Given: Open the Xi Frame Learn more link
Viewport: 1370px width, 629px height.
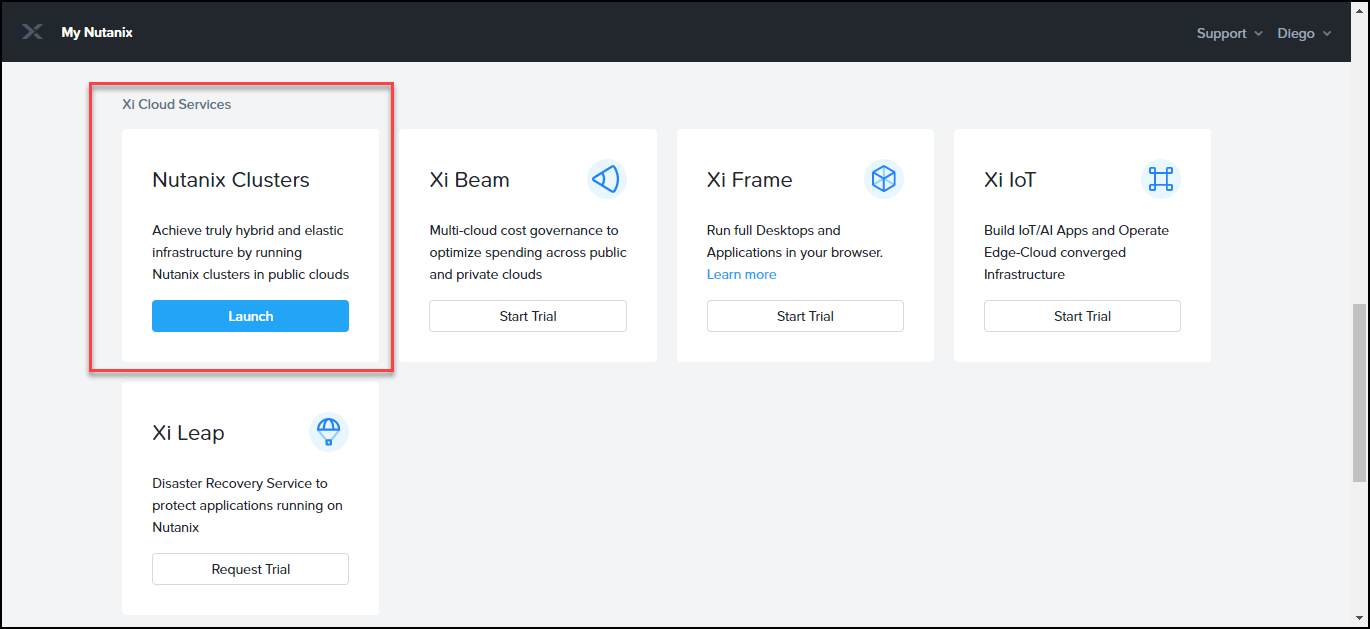Looking at the screenshot, I should (741, 274).
